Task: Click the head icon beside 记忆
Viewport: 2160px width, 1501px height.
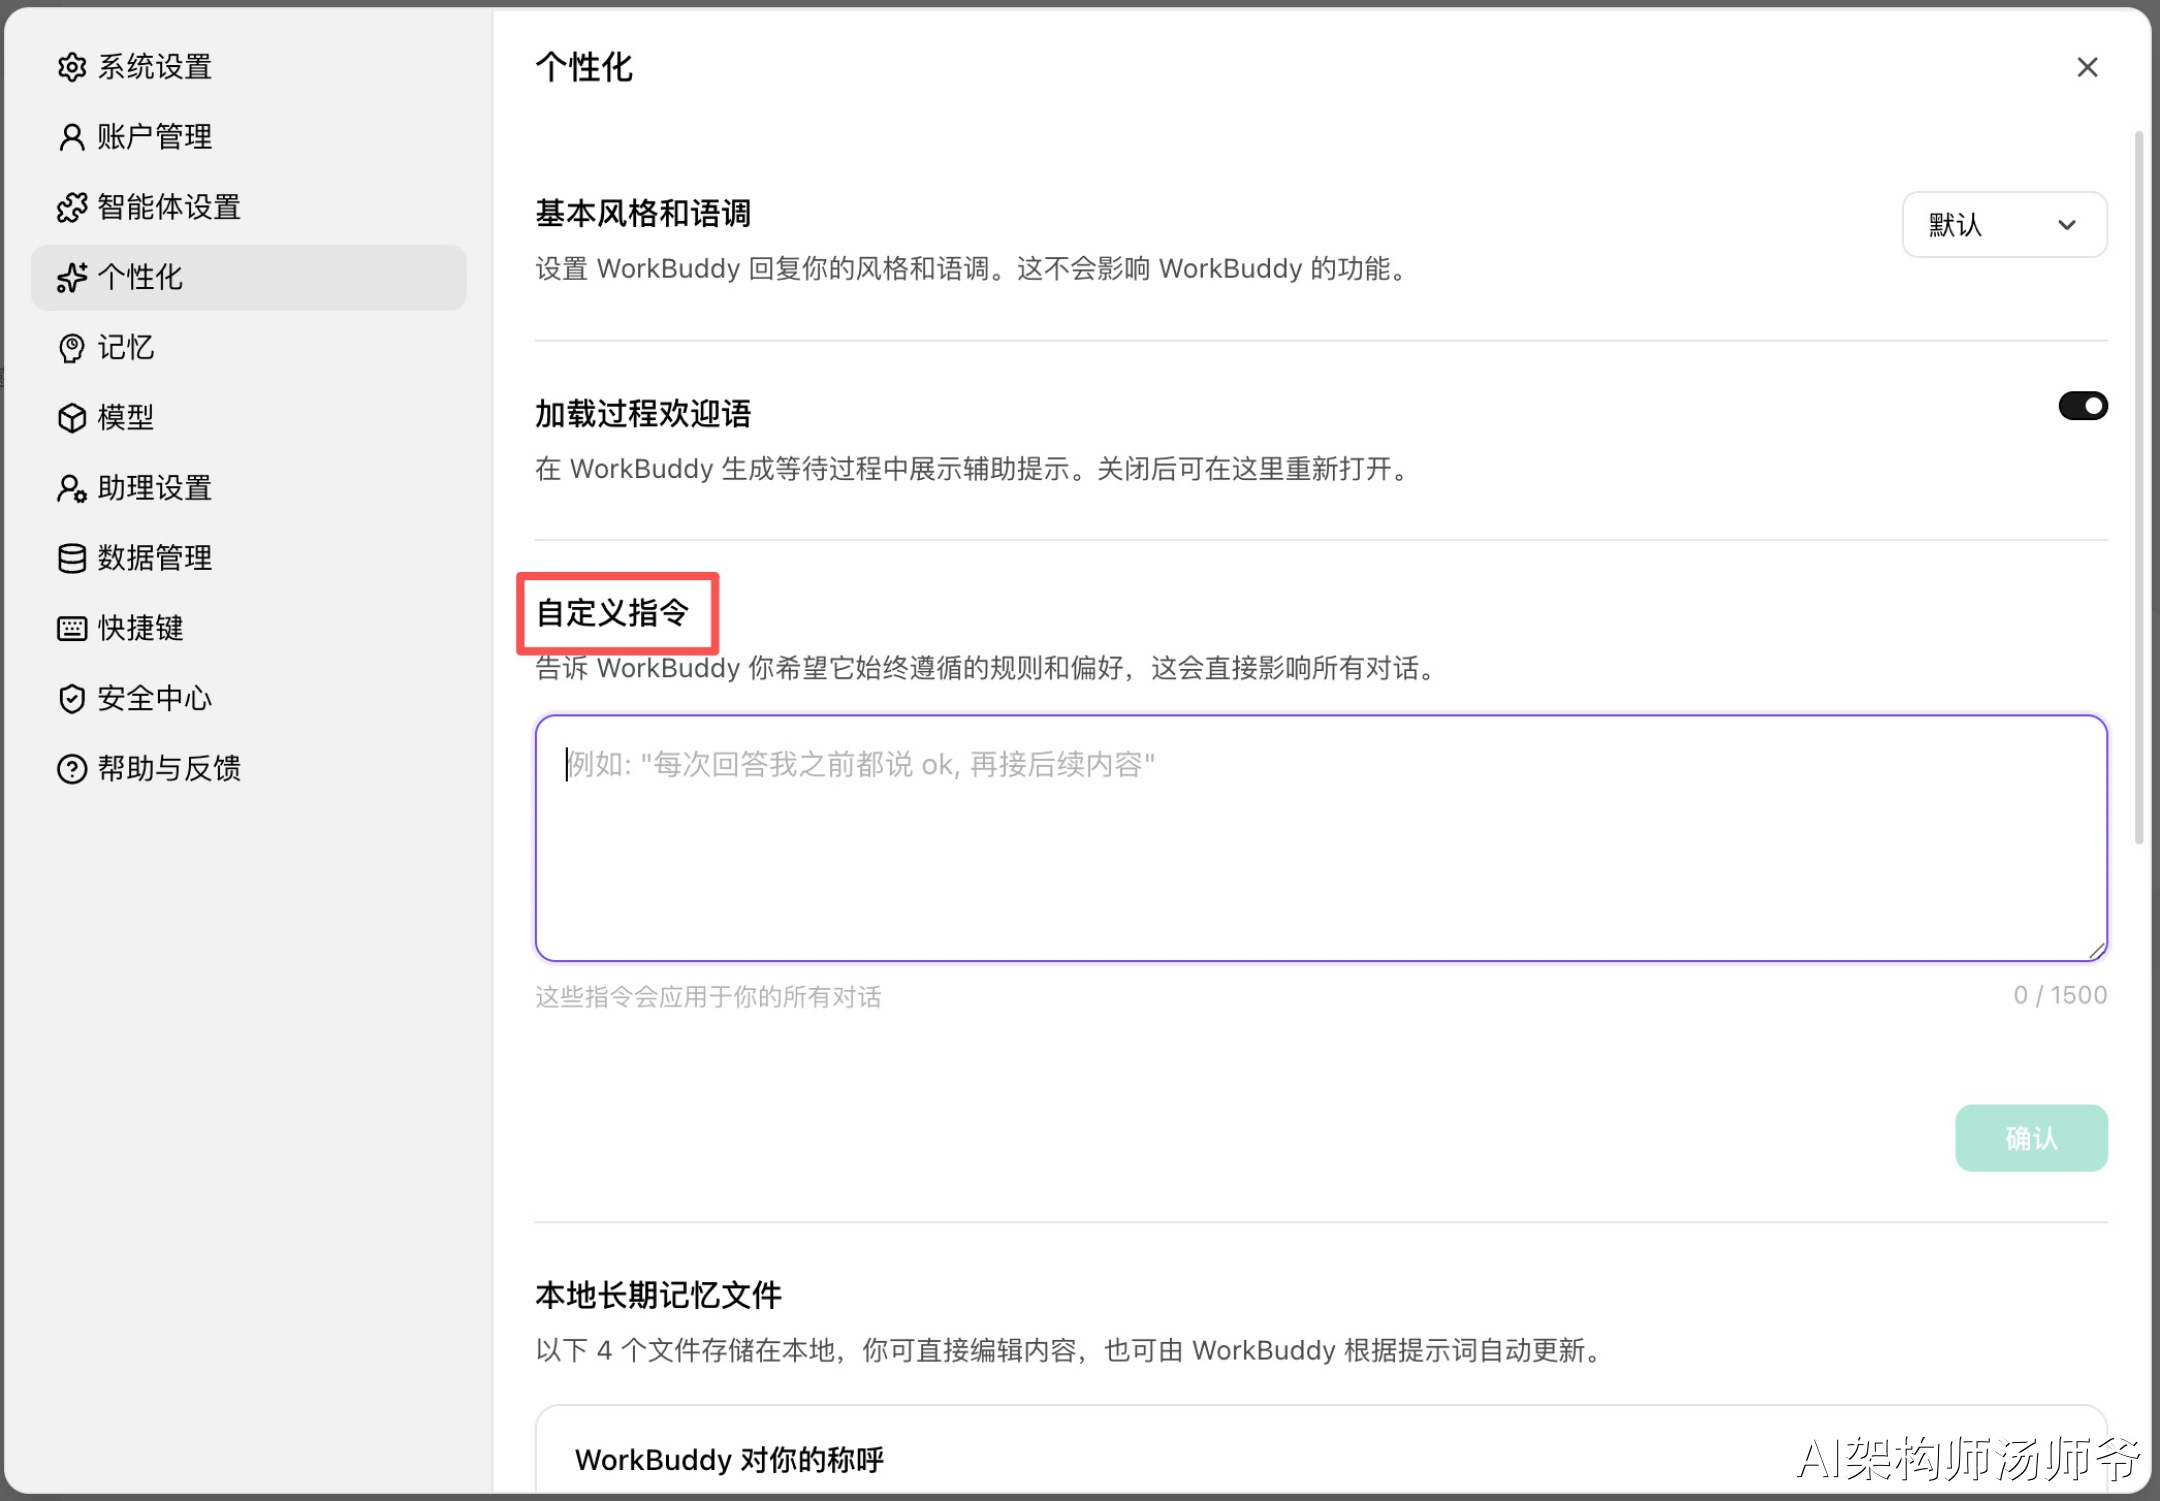Action: point(71,348)
